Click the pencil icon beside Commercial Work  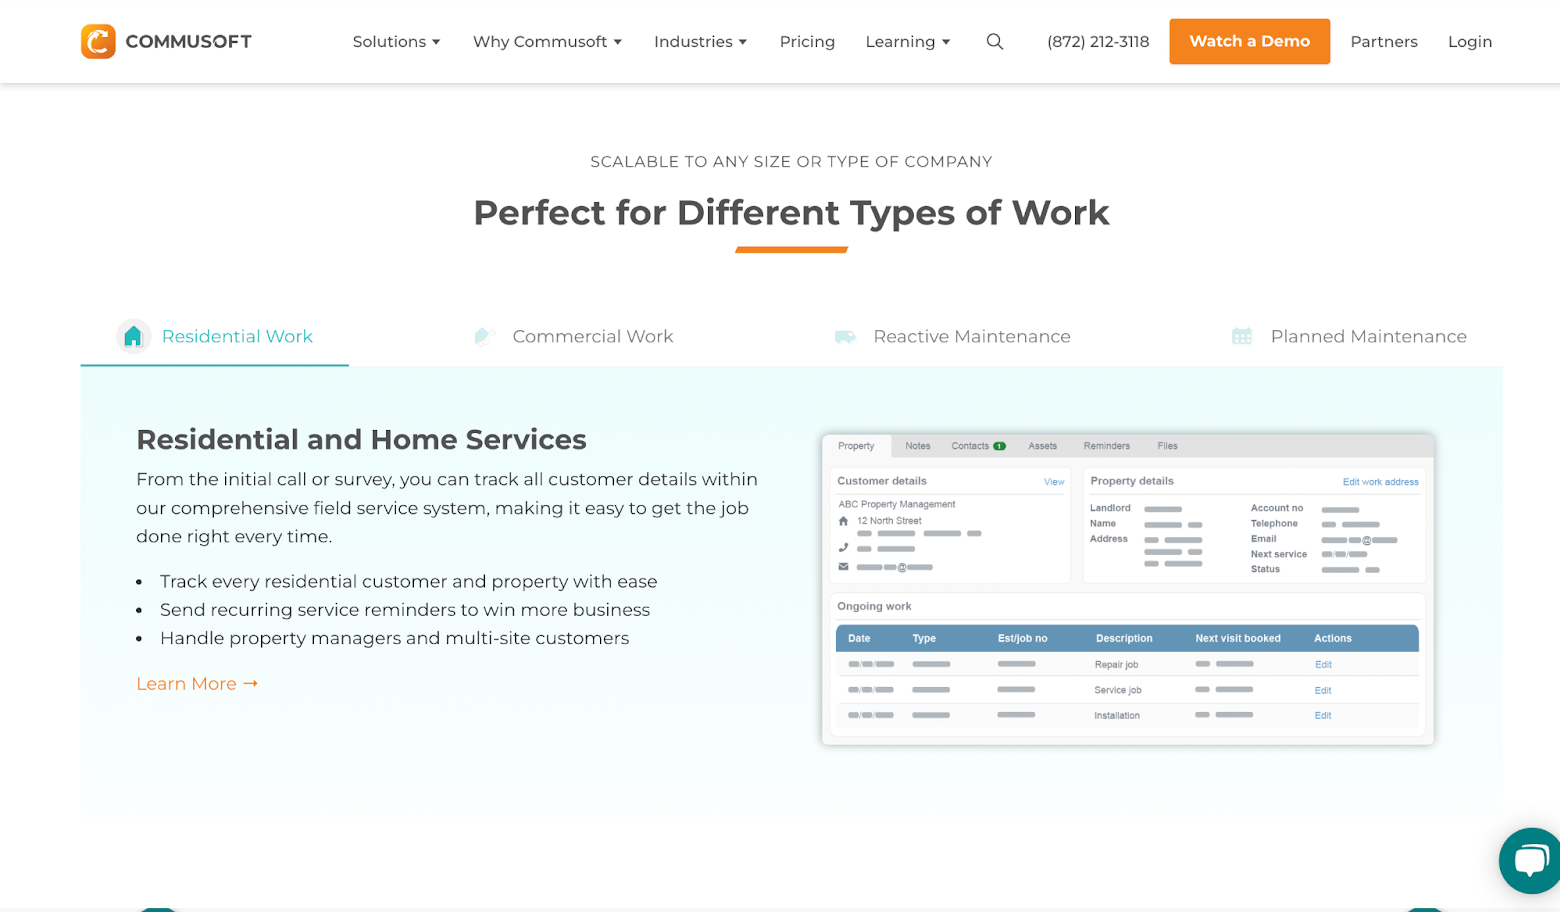[x=484, y=336]
